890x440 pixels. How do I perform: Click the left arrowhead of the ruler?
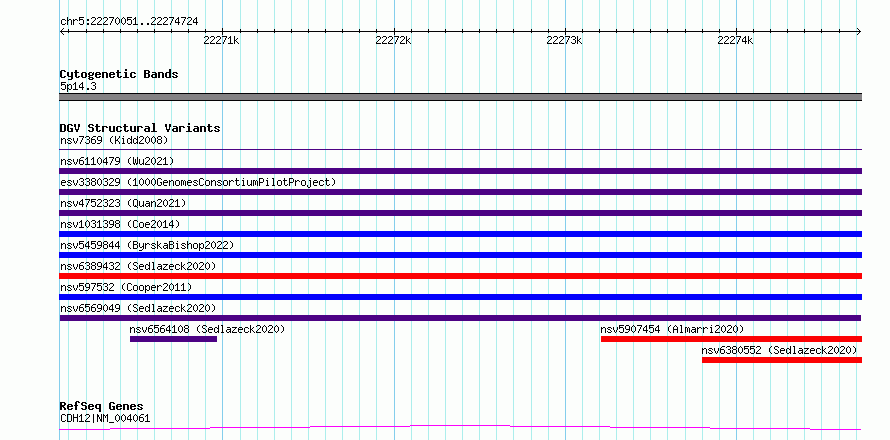click(62, 31)
